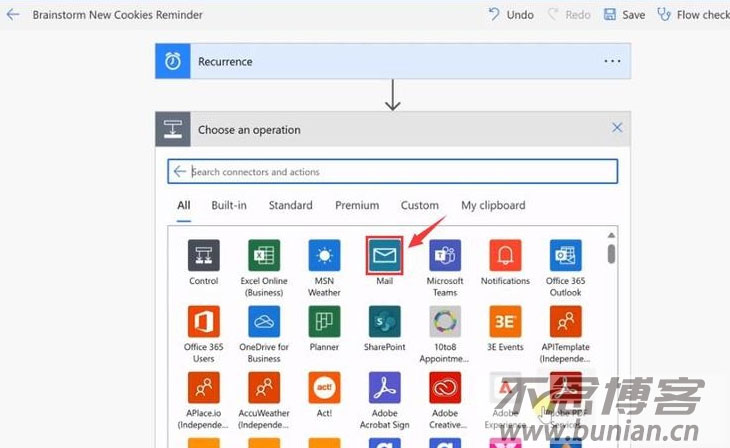Close the Choose an operation panel
The width and height of the screenshot is (730, 448).
pos(617,128)
